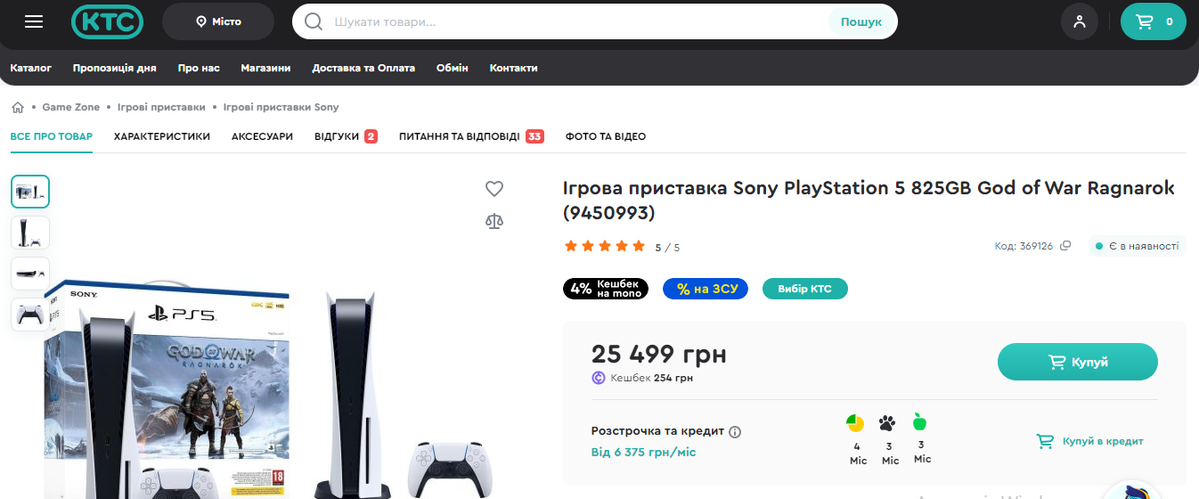Screen dimensions: 1199x499
Task: Copy the product code icon
Action: point(1066,246)
